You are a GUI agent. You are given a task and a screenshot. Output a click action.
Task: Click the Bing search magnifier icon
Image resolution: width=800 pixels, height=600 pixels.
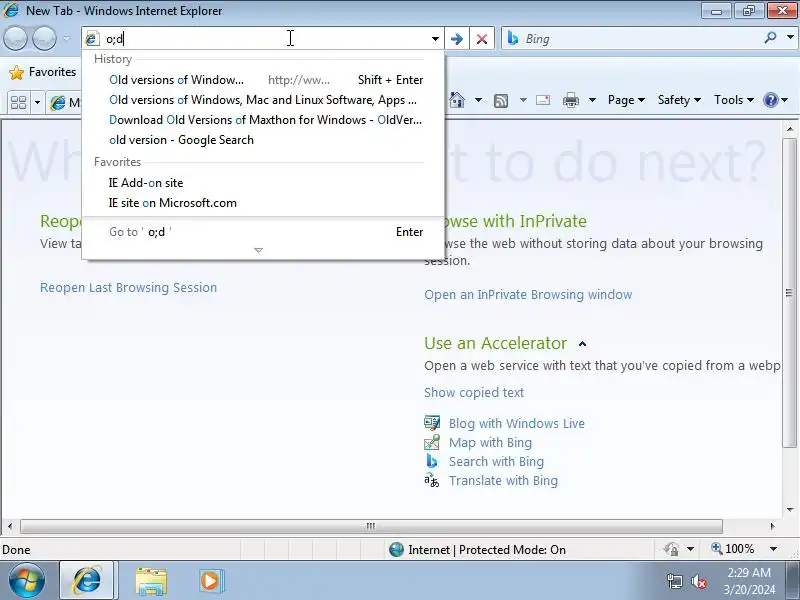[770, 38]
